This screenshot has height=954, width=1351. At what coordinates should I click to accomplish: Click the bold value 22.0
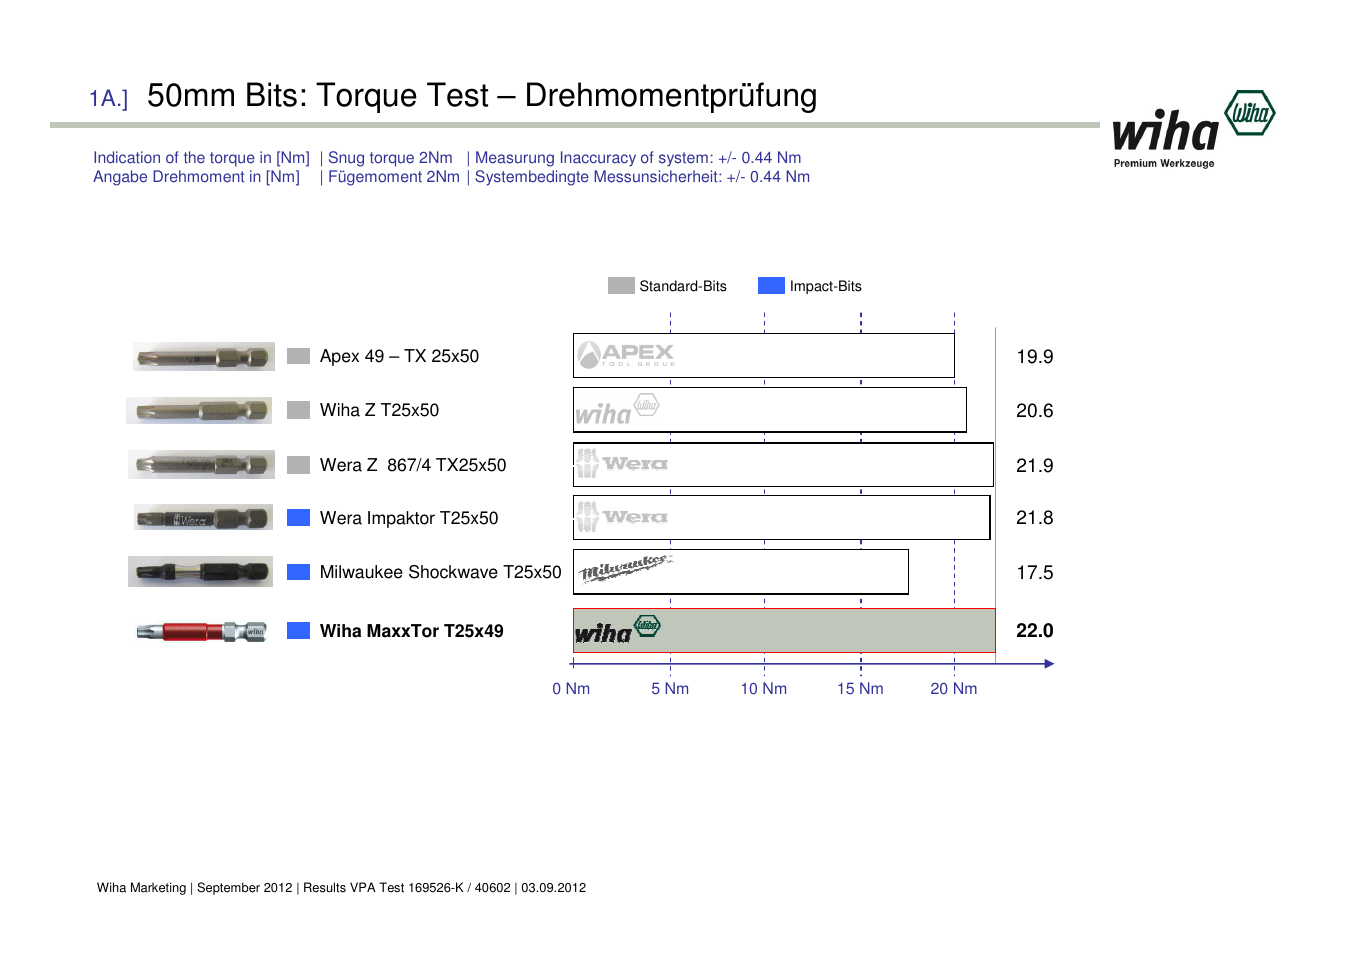coord(1035,631)
